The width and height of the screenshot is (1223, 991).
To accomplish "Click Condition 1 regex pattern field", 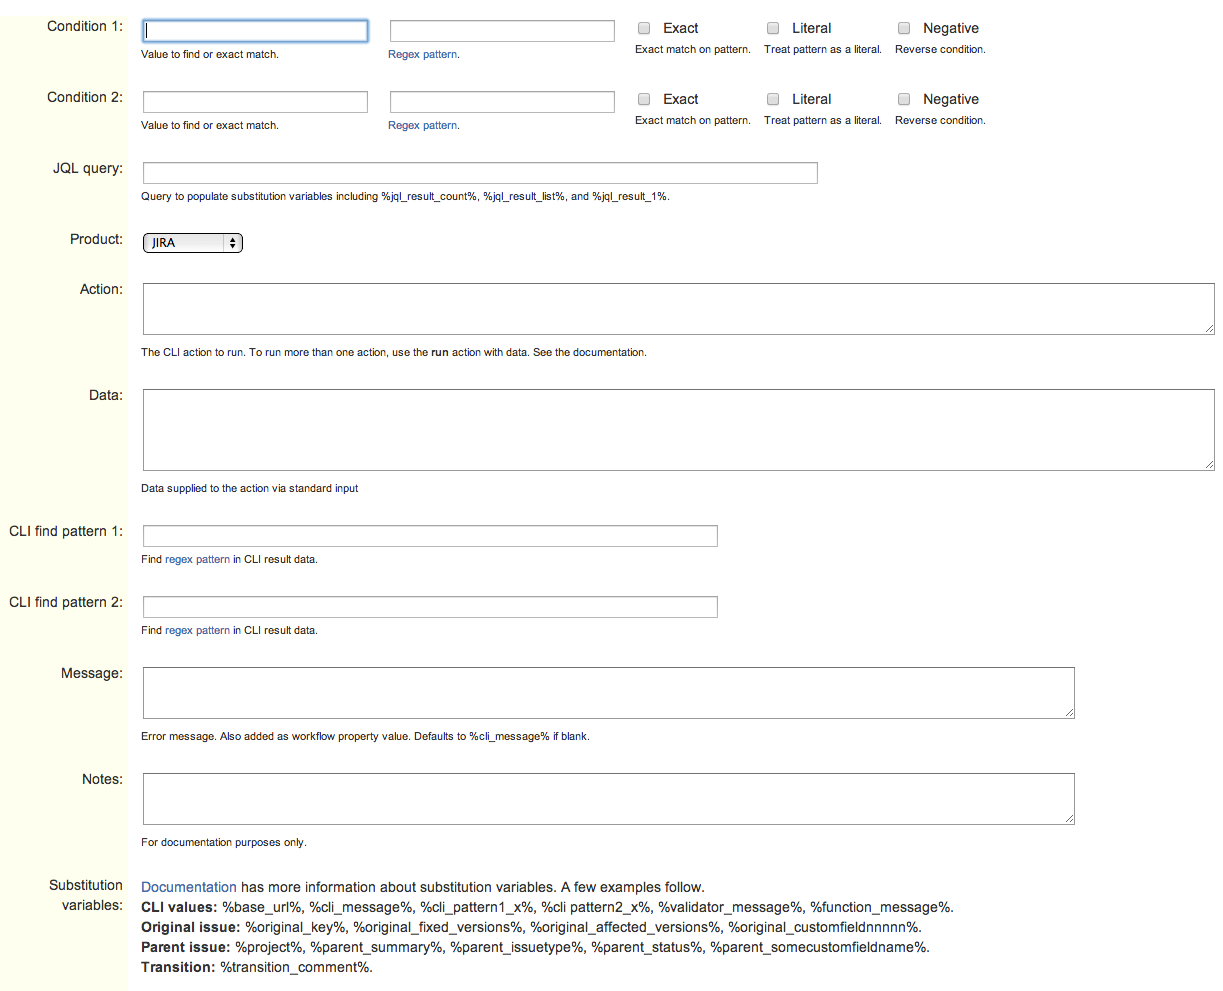I will pyautogui.click(x=502, y=31).
